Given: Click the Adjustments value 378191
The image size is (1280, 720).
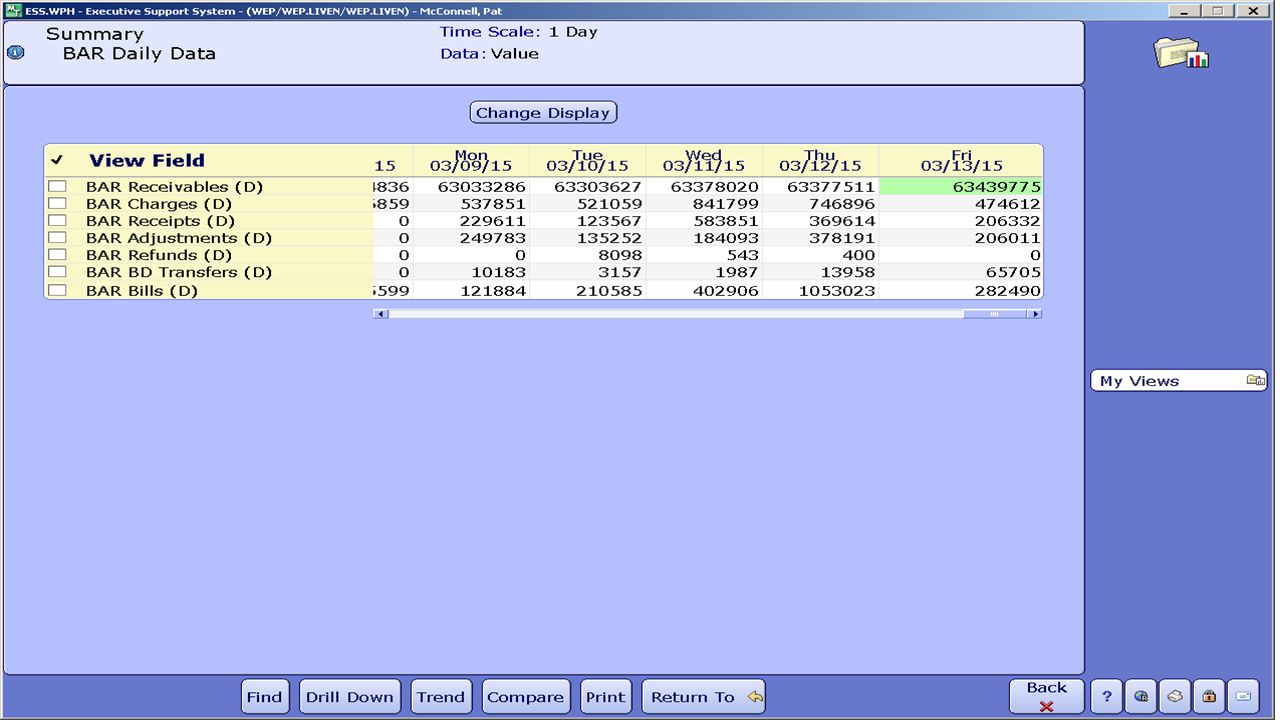Looking at the screenshot, I should point(842,238).
